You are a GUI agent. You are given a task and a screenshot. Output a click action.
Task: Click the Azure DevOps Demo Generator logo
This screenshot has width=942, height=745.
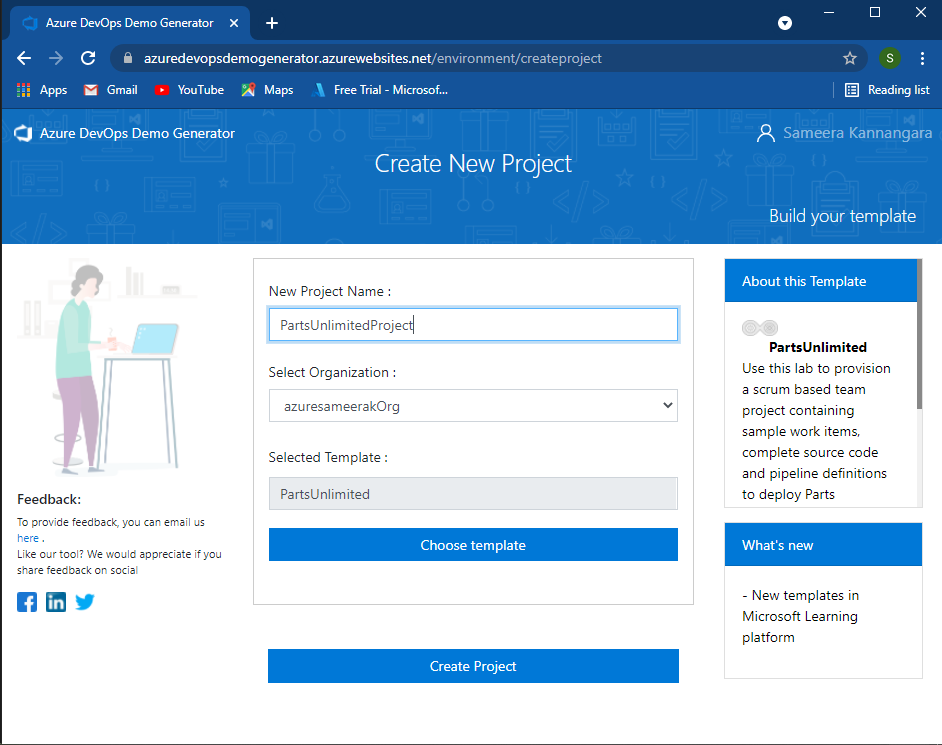22,132
